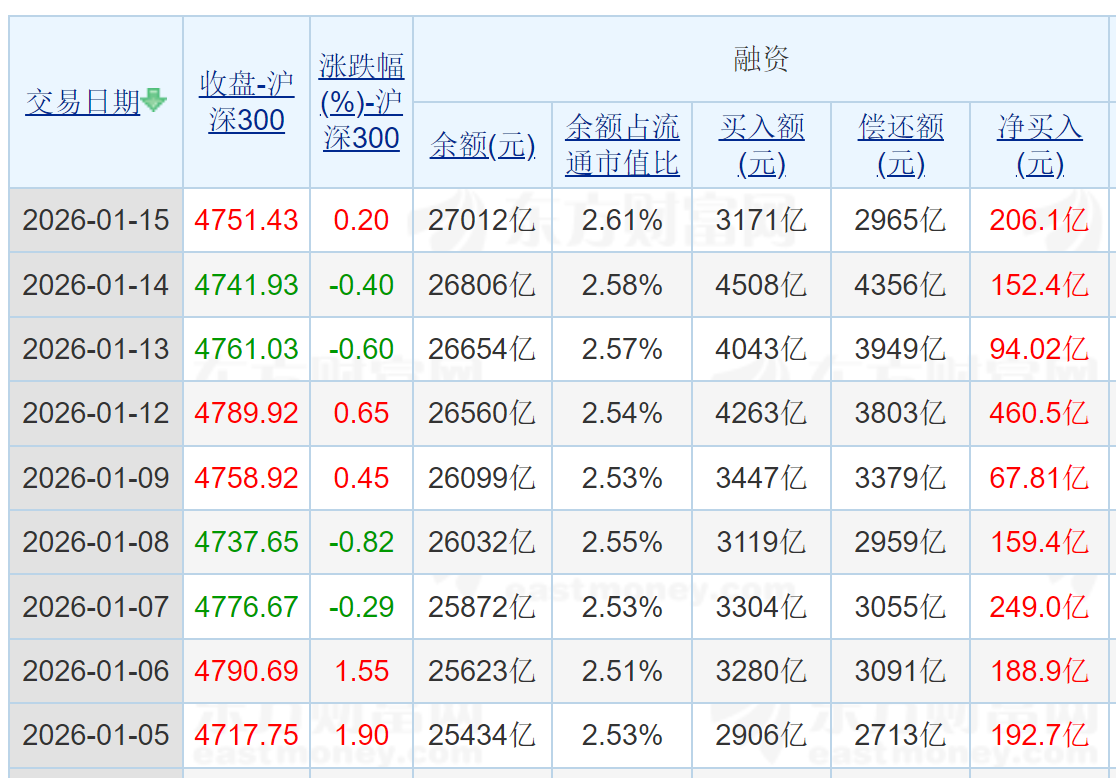This screenshot has height=778, width=1116.
Task: Click the 涨跌幅(%)-沪深300 header link
Action: [x=361, y=101]
